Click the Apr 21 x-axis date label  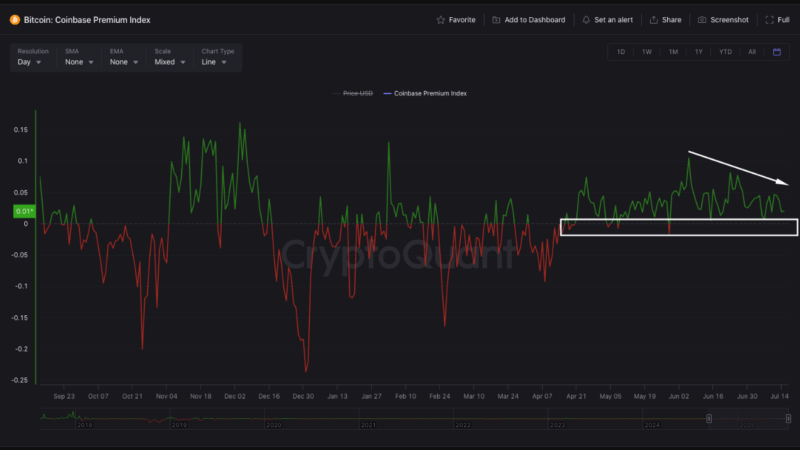point(576,396)
